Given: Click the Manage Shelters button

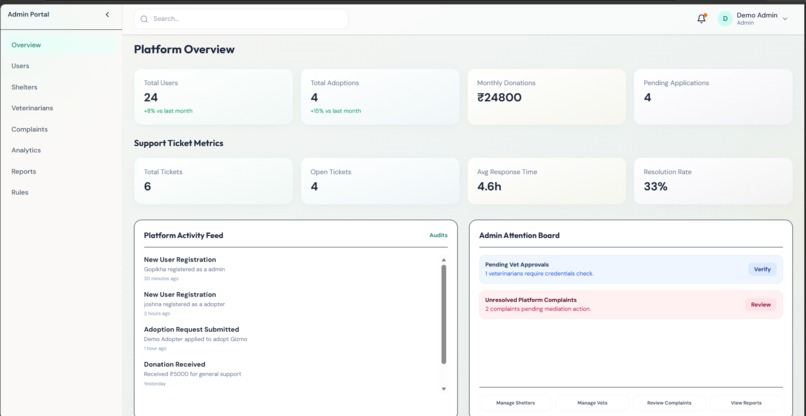Looking at the screenshot, I should click(515, 403).
